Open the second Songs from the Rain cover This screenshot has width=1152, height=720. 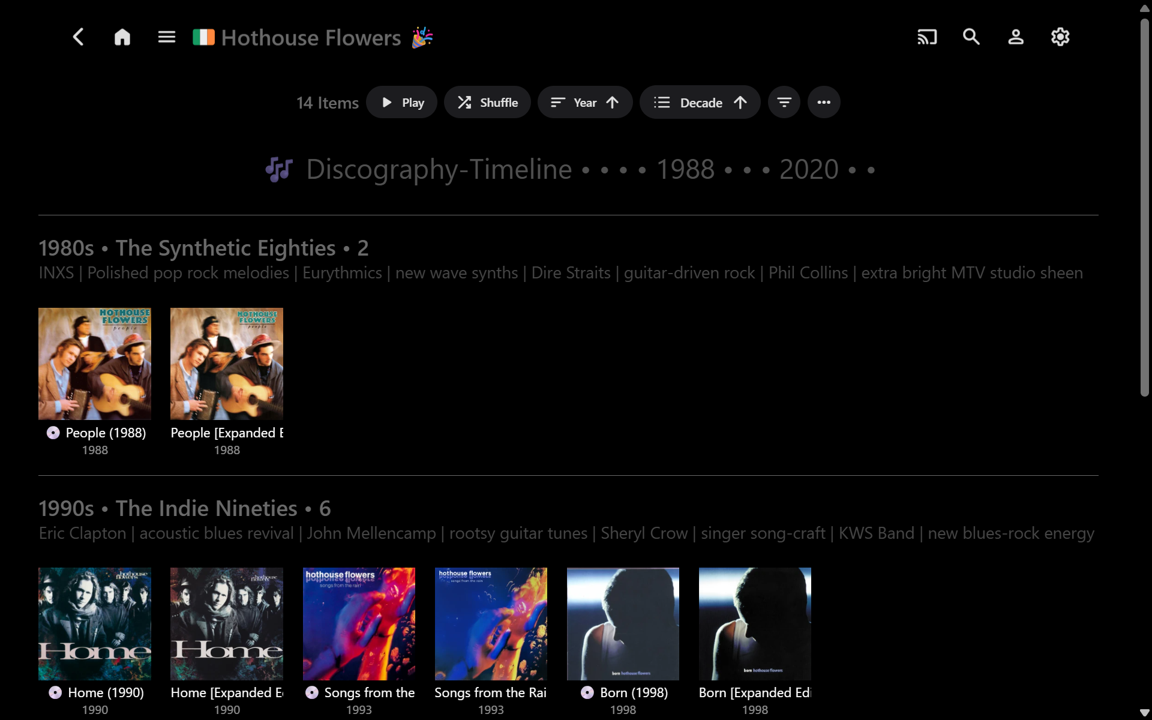coord(491,624)
